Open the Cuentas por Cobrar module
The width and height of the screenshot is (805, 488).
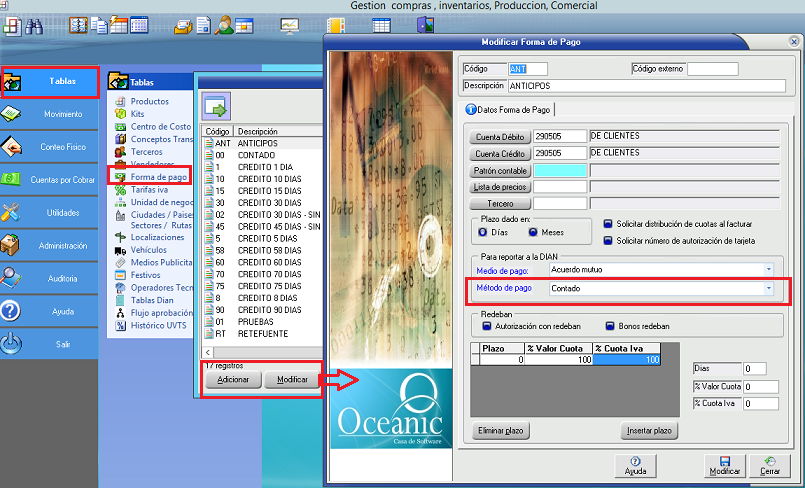[x=50, y=179]
